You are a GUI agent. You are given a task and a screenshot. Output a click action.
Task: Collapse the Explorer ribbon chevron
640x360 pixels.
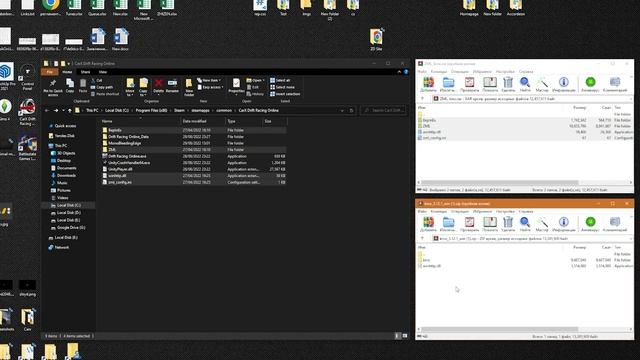click(x=399, y=72)
